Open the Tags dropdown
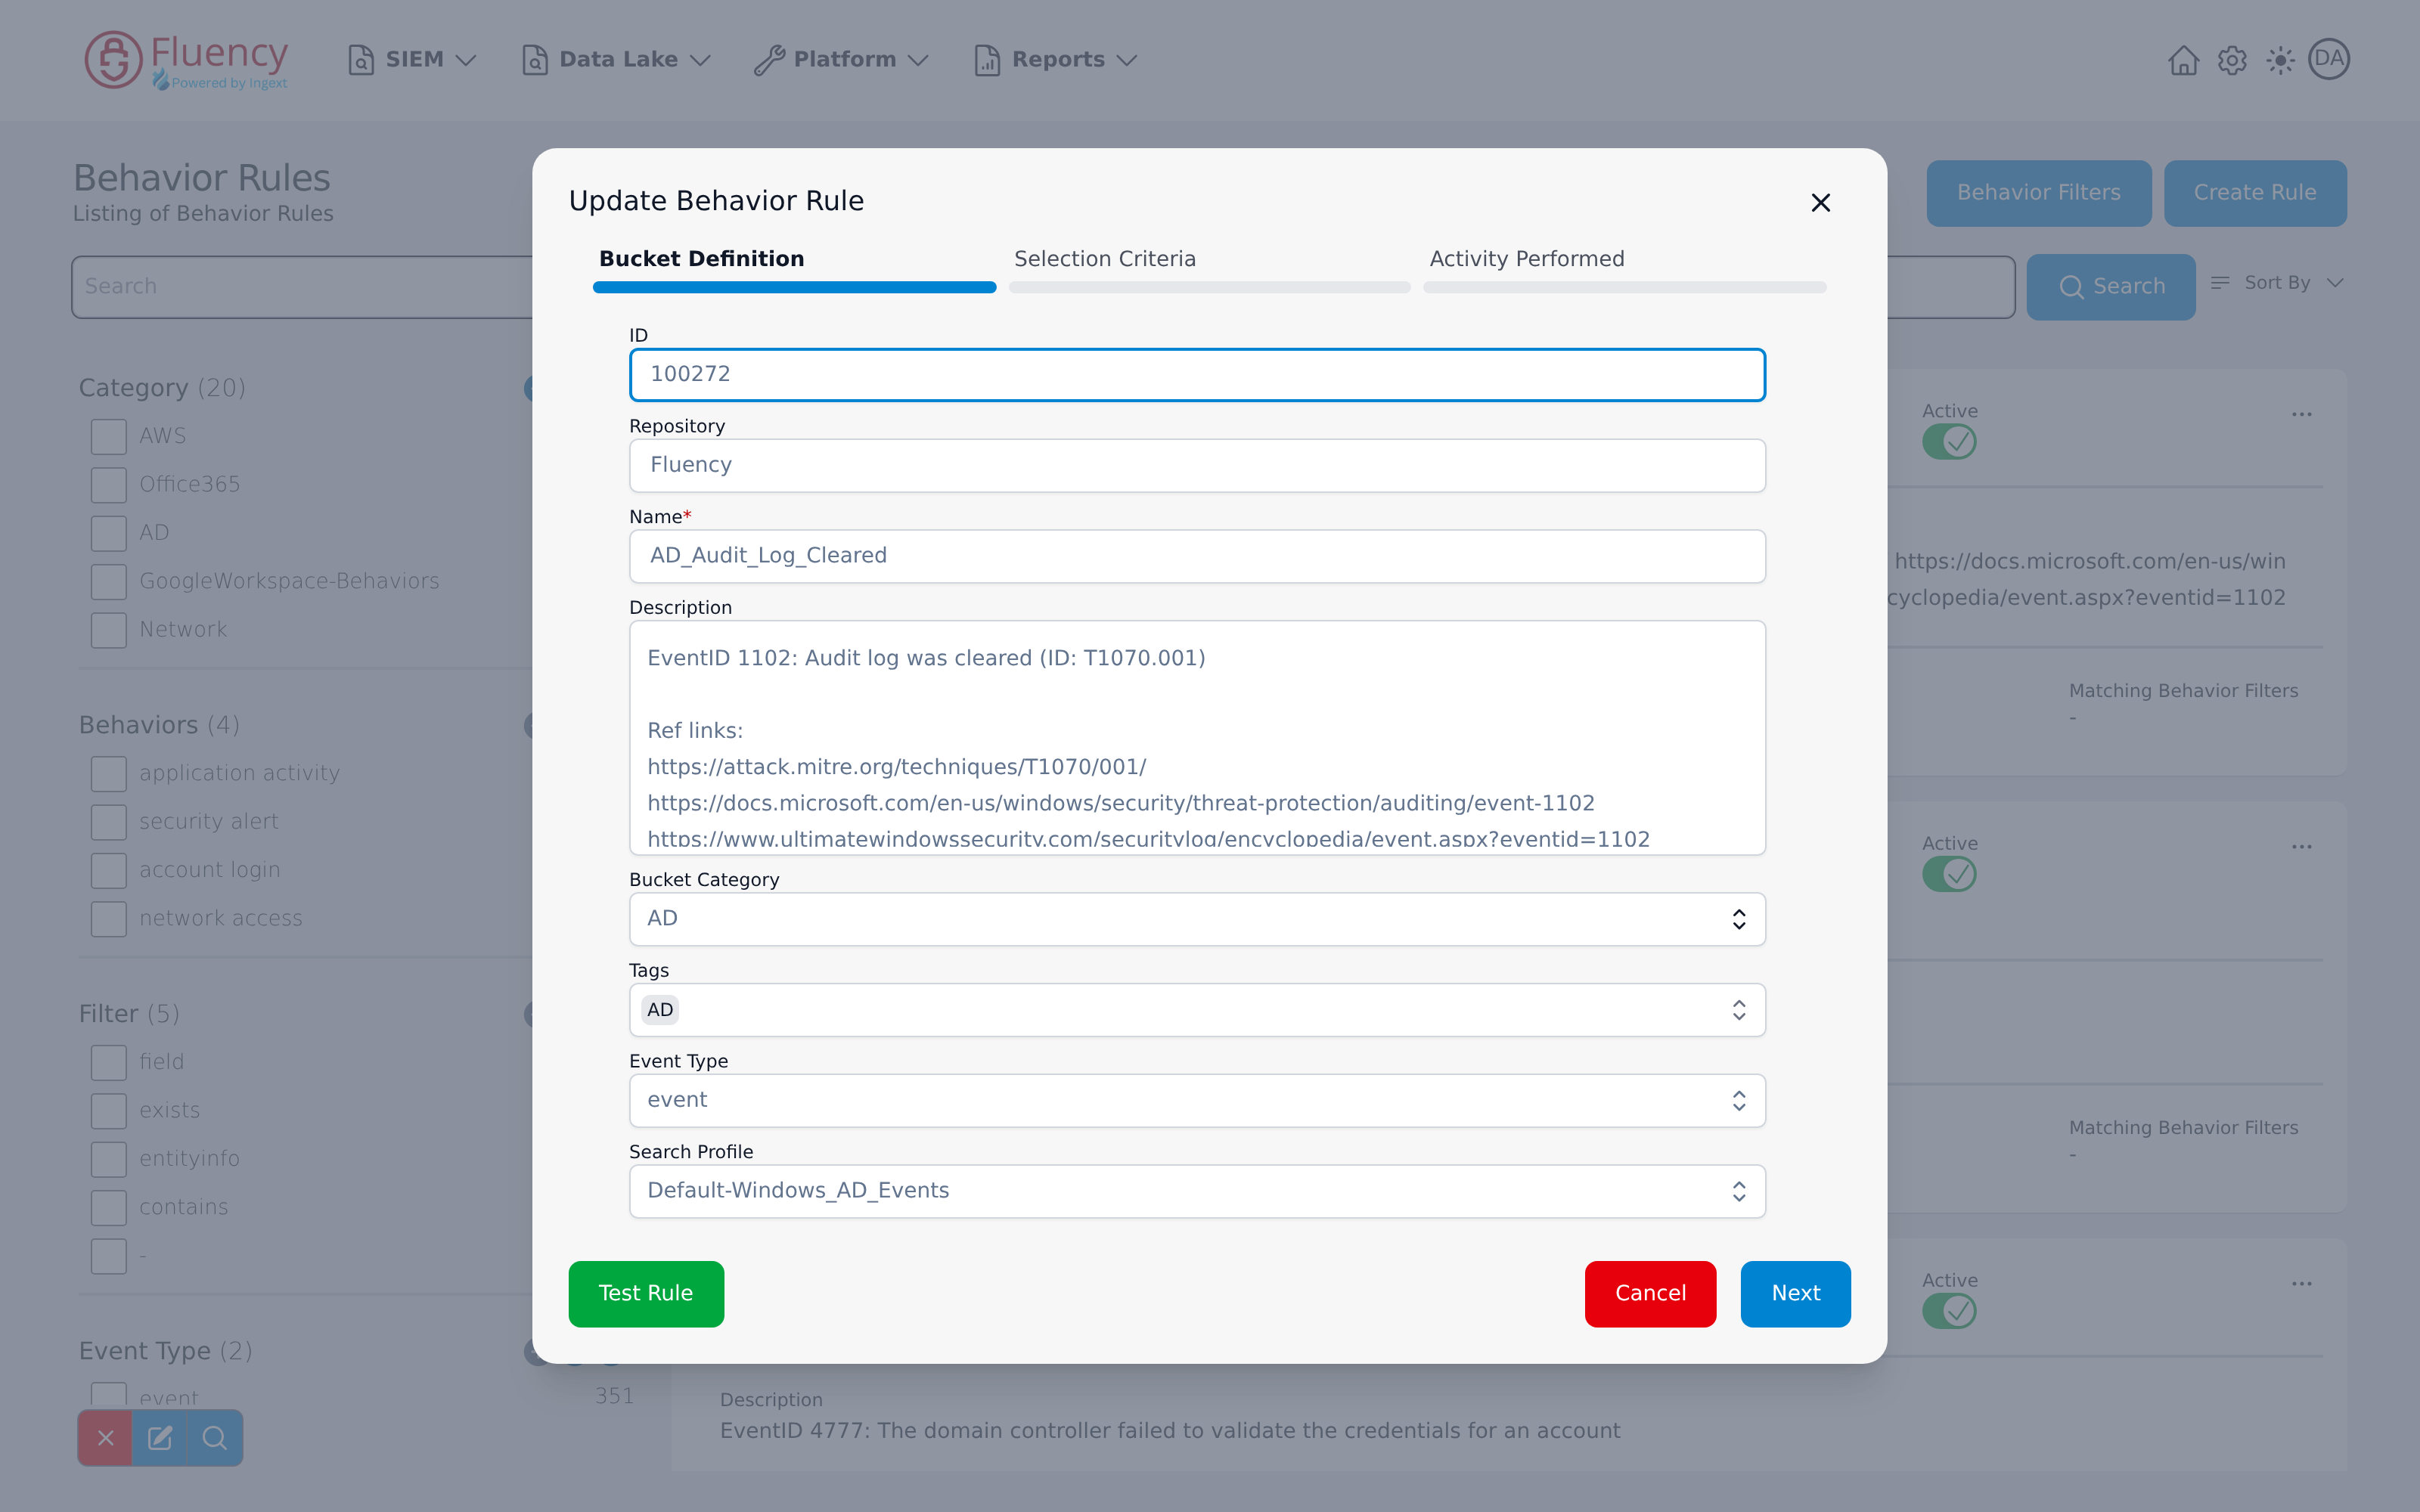The width and height of the screenshot is (2420, 1512). (x=1197, y=1010)
